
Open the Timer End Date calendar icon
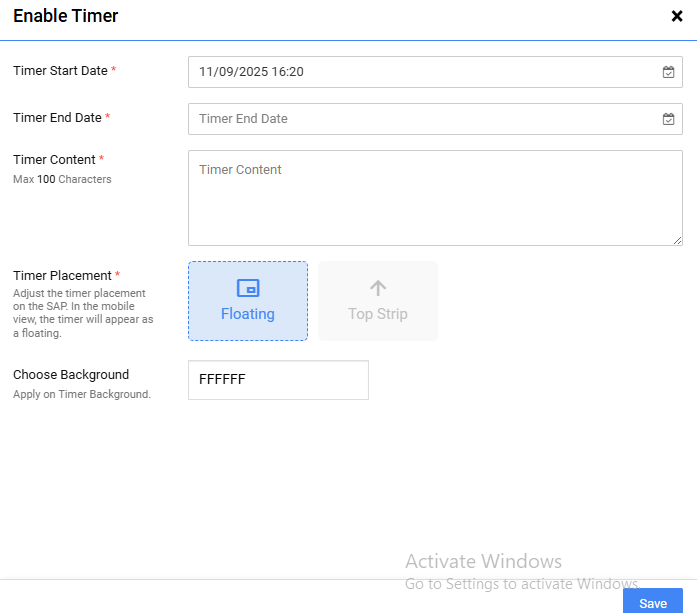tap(668, 119)
